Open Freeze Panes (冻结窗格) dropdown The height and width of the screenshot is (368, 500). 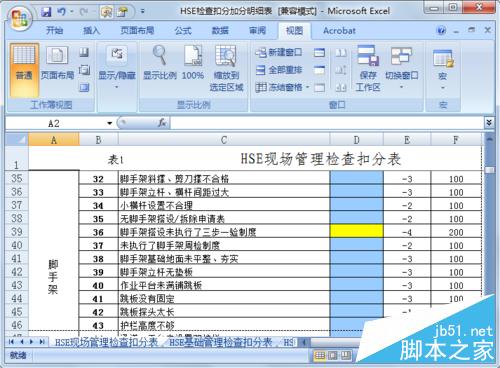pyautogui.click(x=282, y=87)
